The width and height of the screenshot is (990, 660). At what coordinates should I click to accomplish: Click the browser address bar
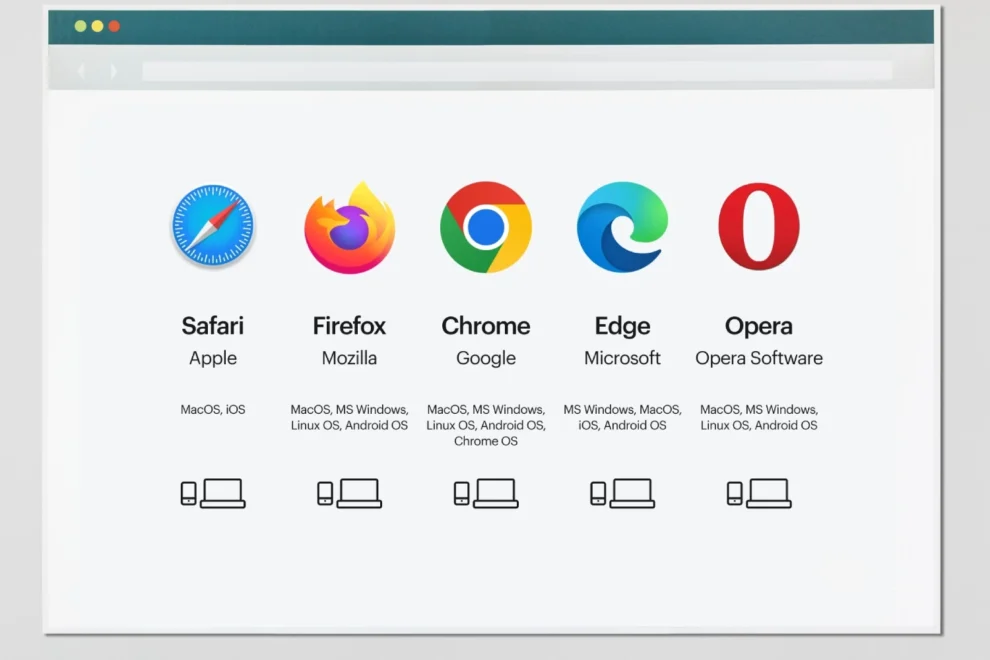click(516, 71)
